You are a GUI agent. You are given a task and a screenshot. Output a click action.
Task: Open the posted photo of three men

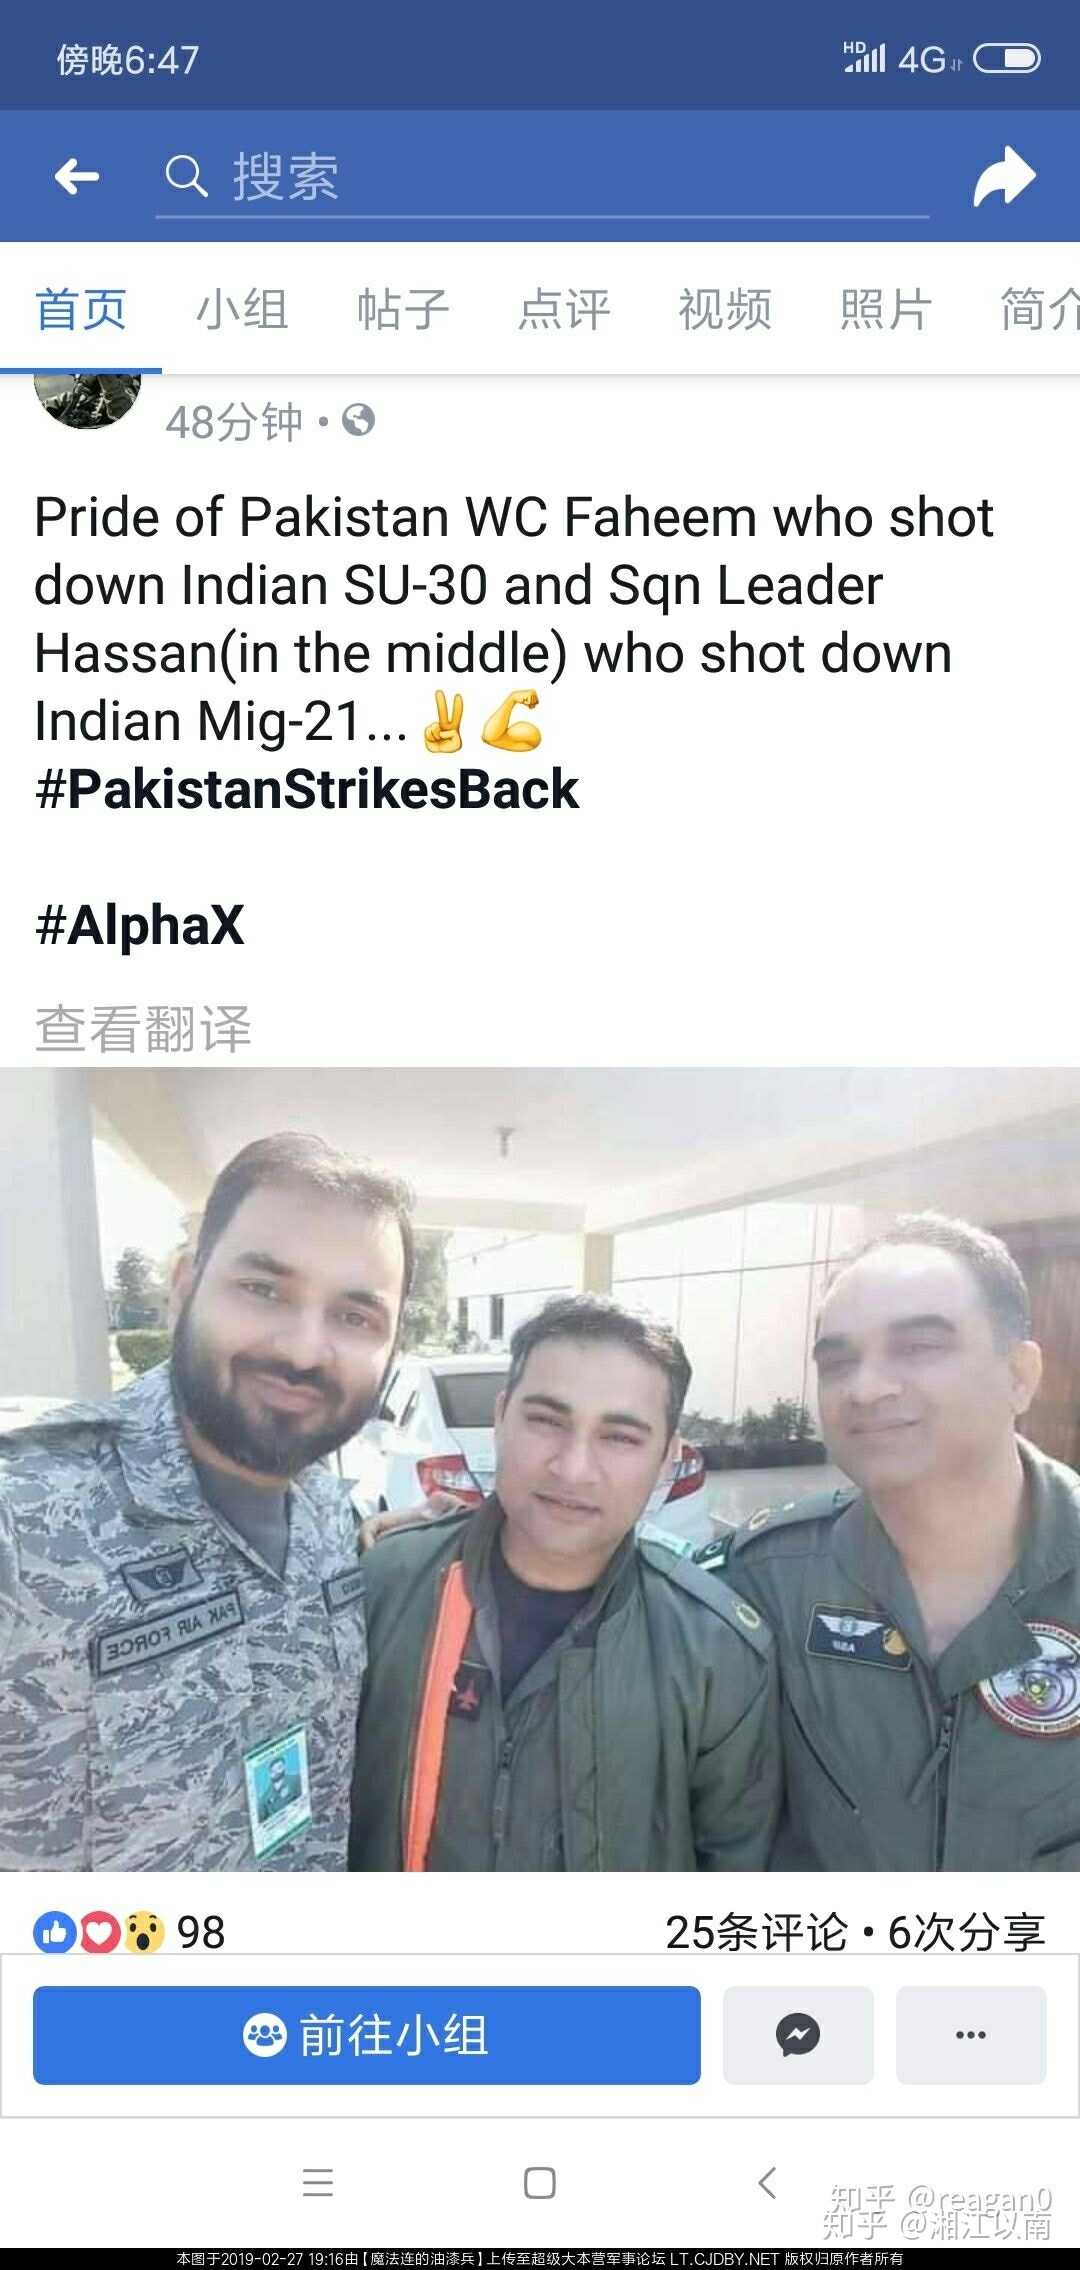540,1469
